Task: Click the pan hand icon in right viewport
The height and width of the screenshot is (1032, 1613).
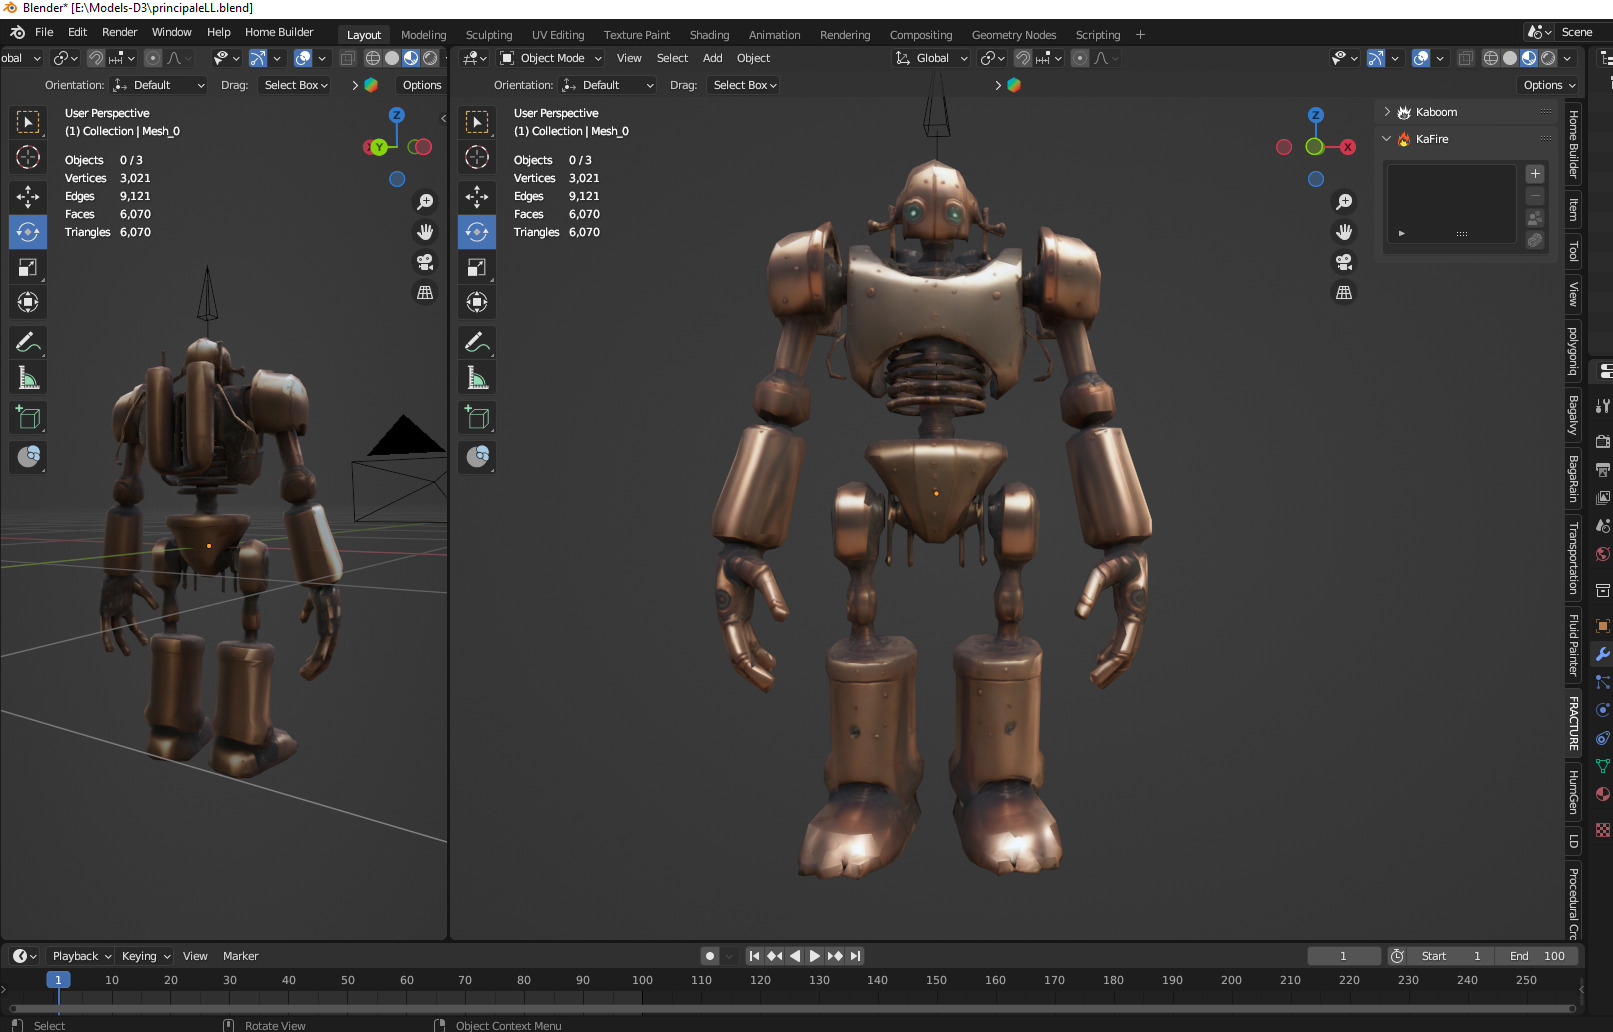Action: coord(1344,232)
